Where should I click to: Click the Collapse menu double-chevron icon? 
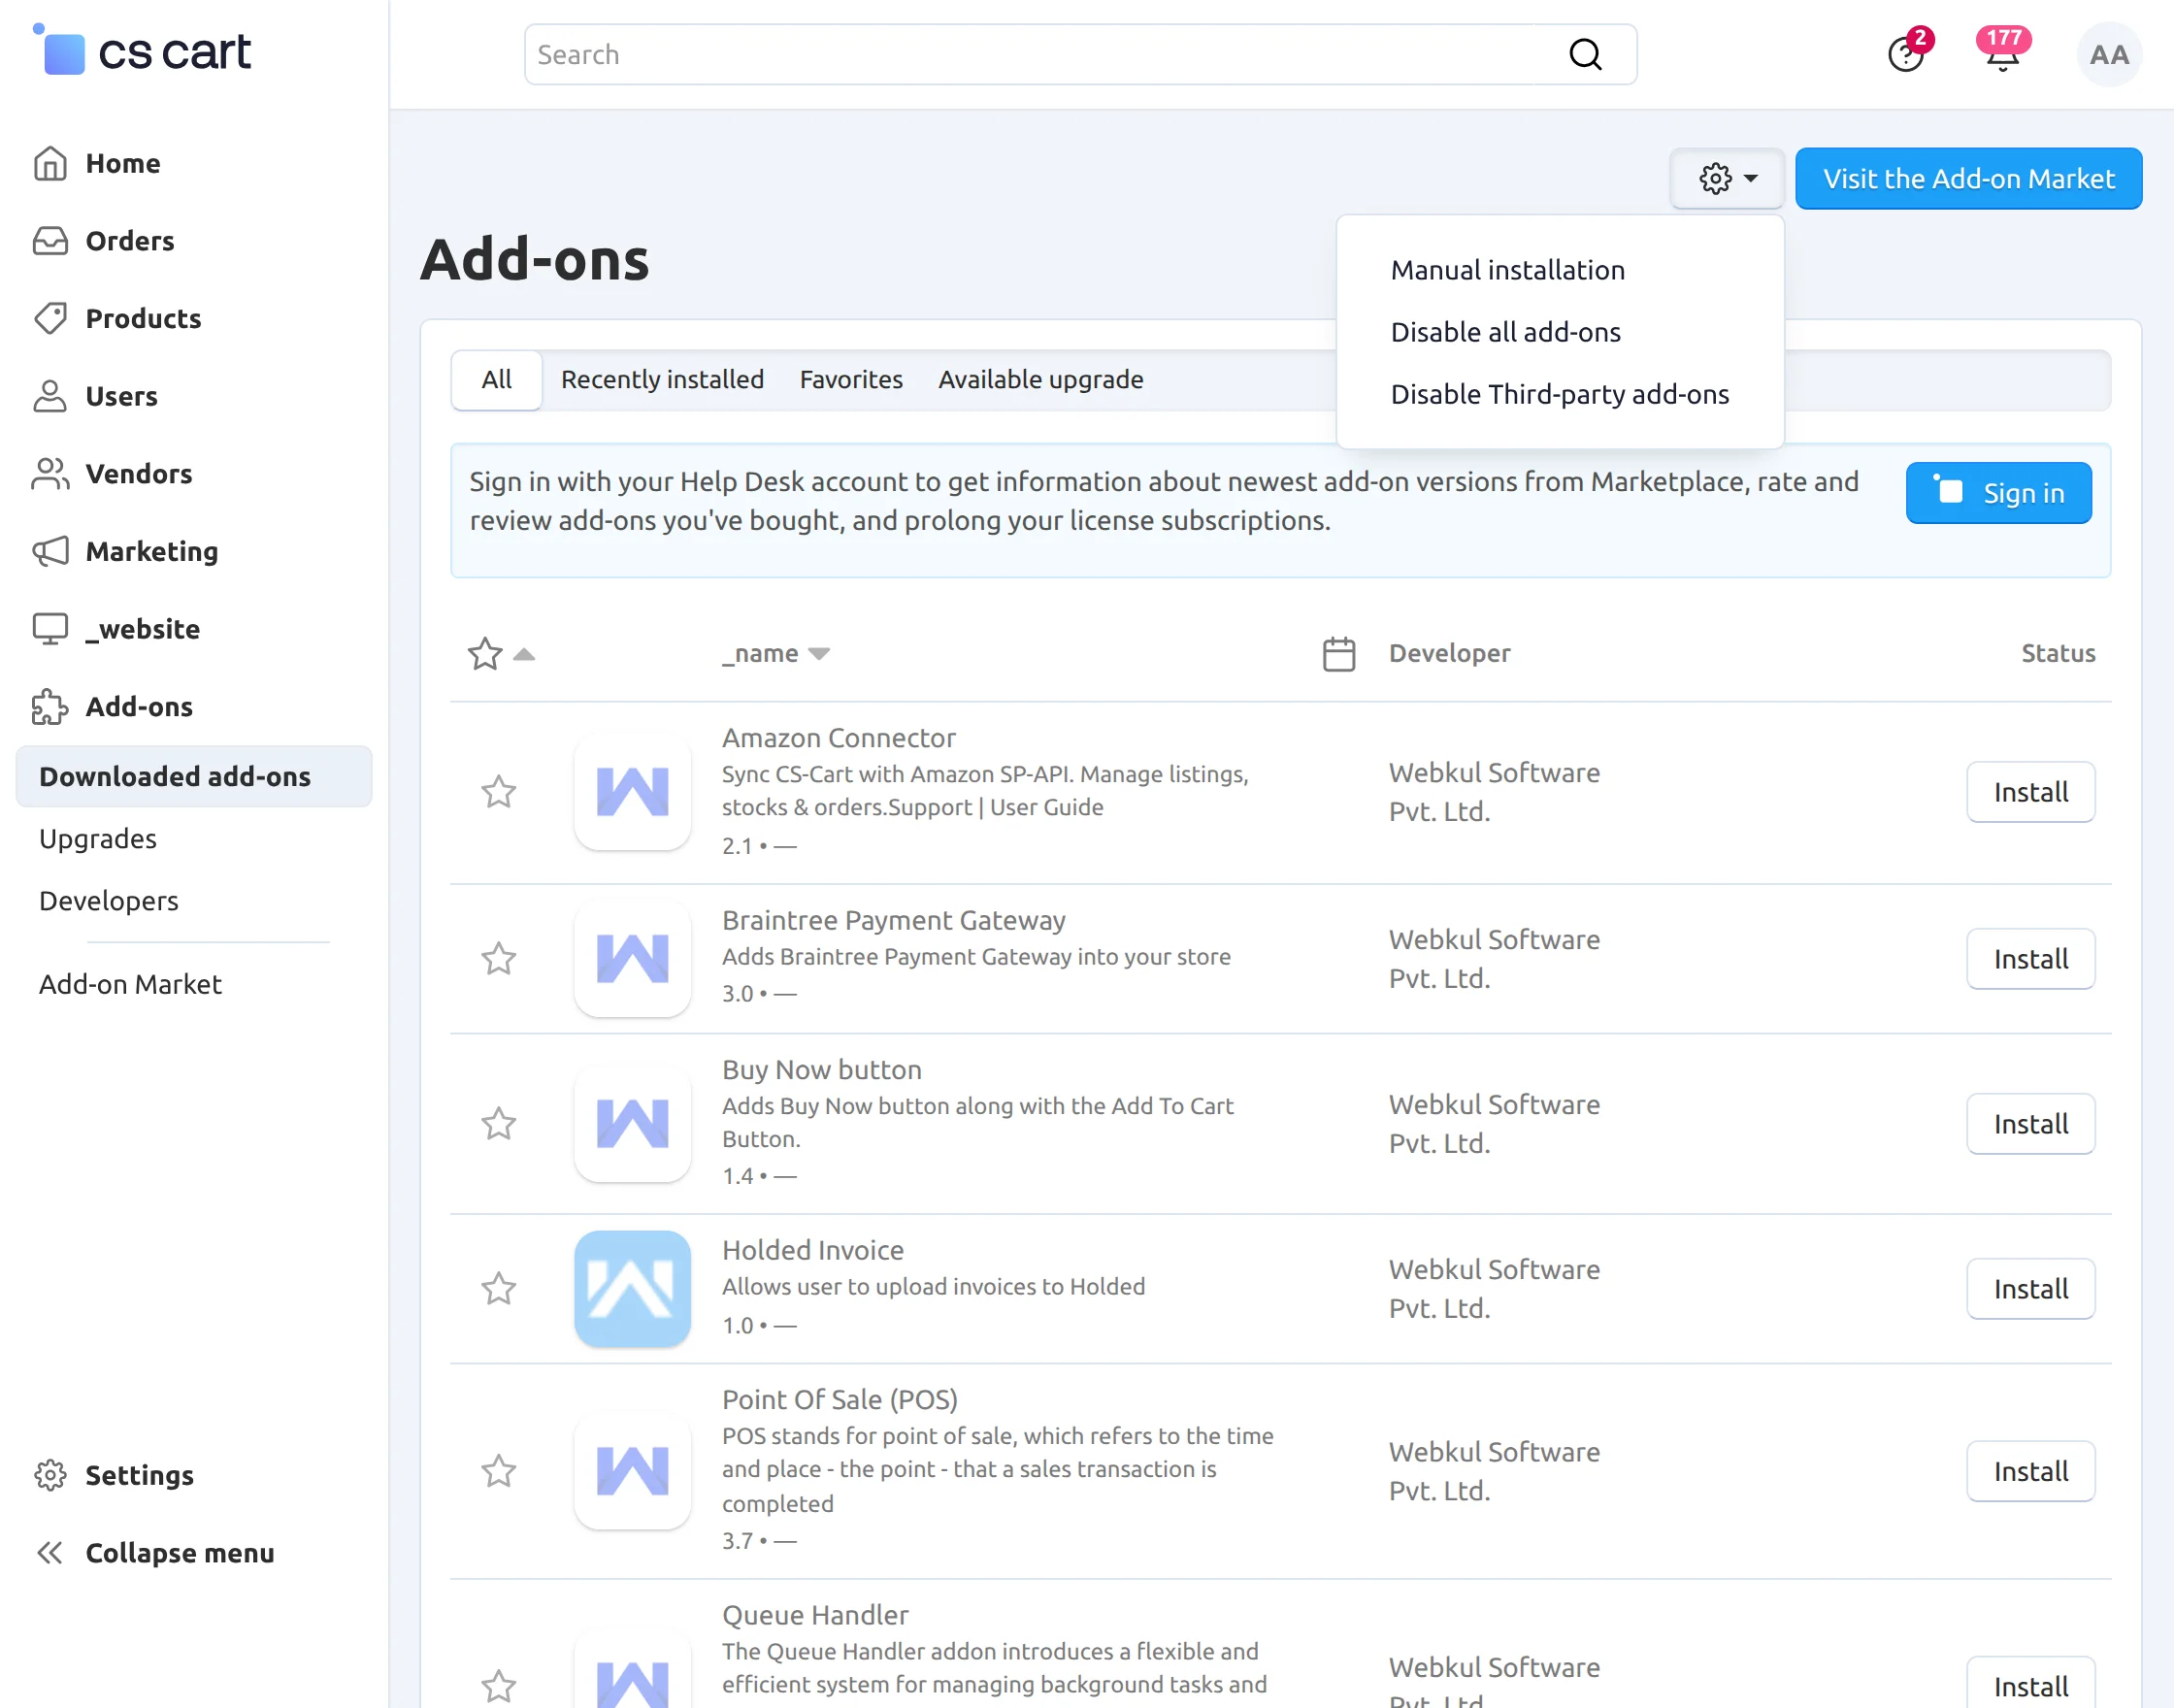pyautogui.click(x=50, y=1552)
